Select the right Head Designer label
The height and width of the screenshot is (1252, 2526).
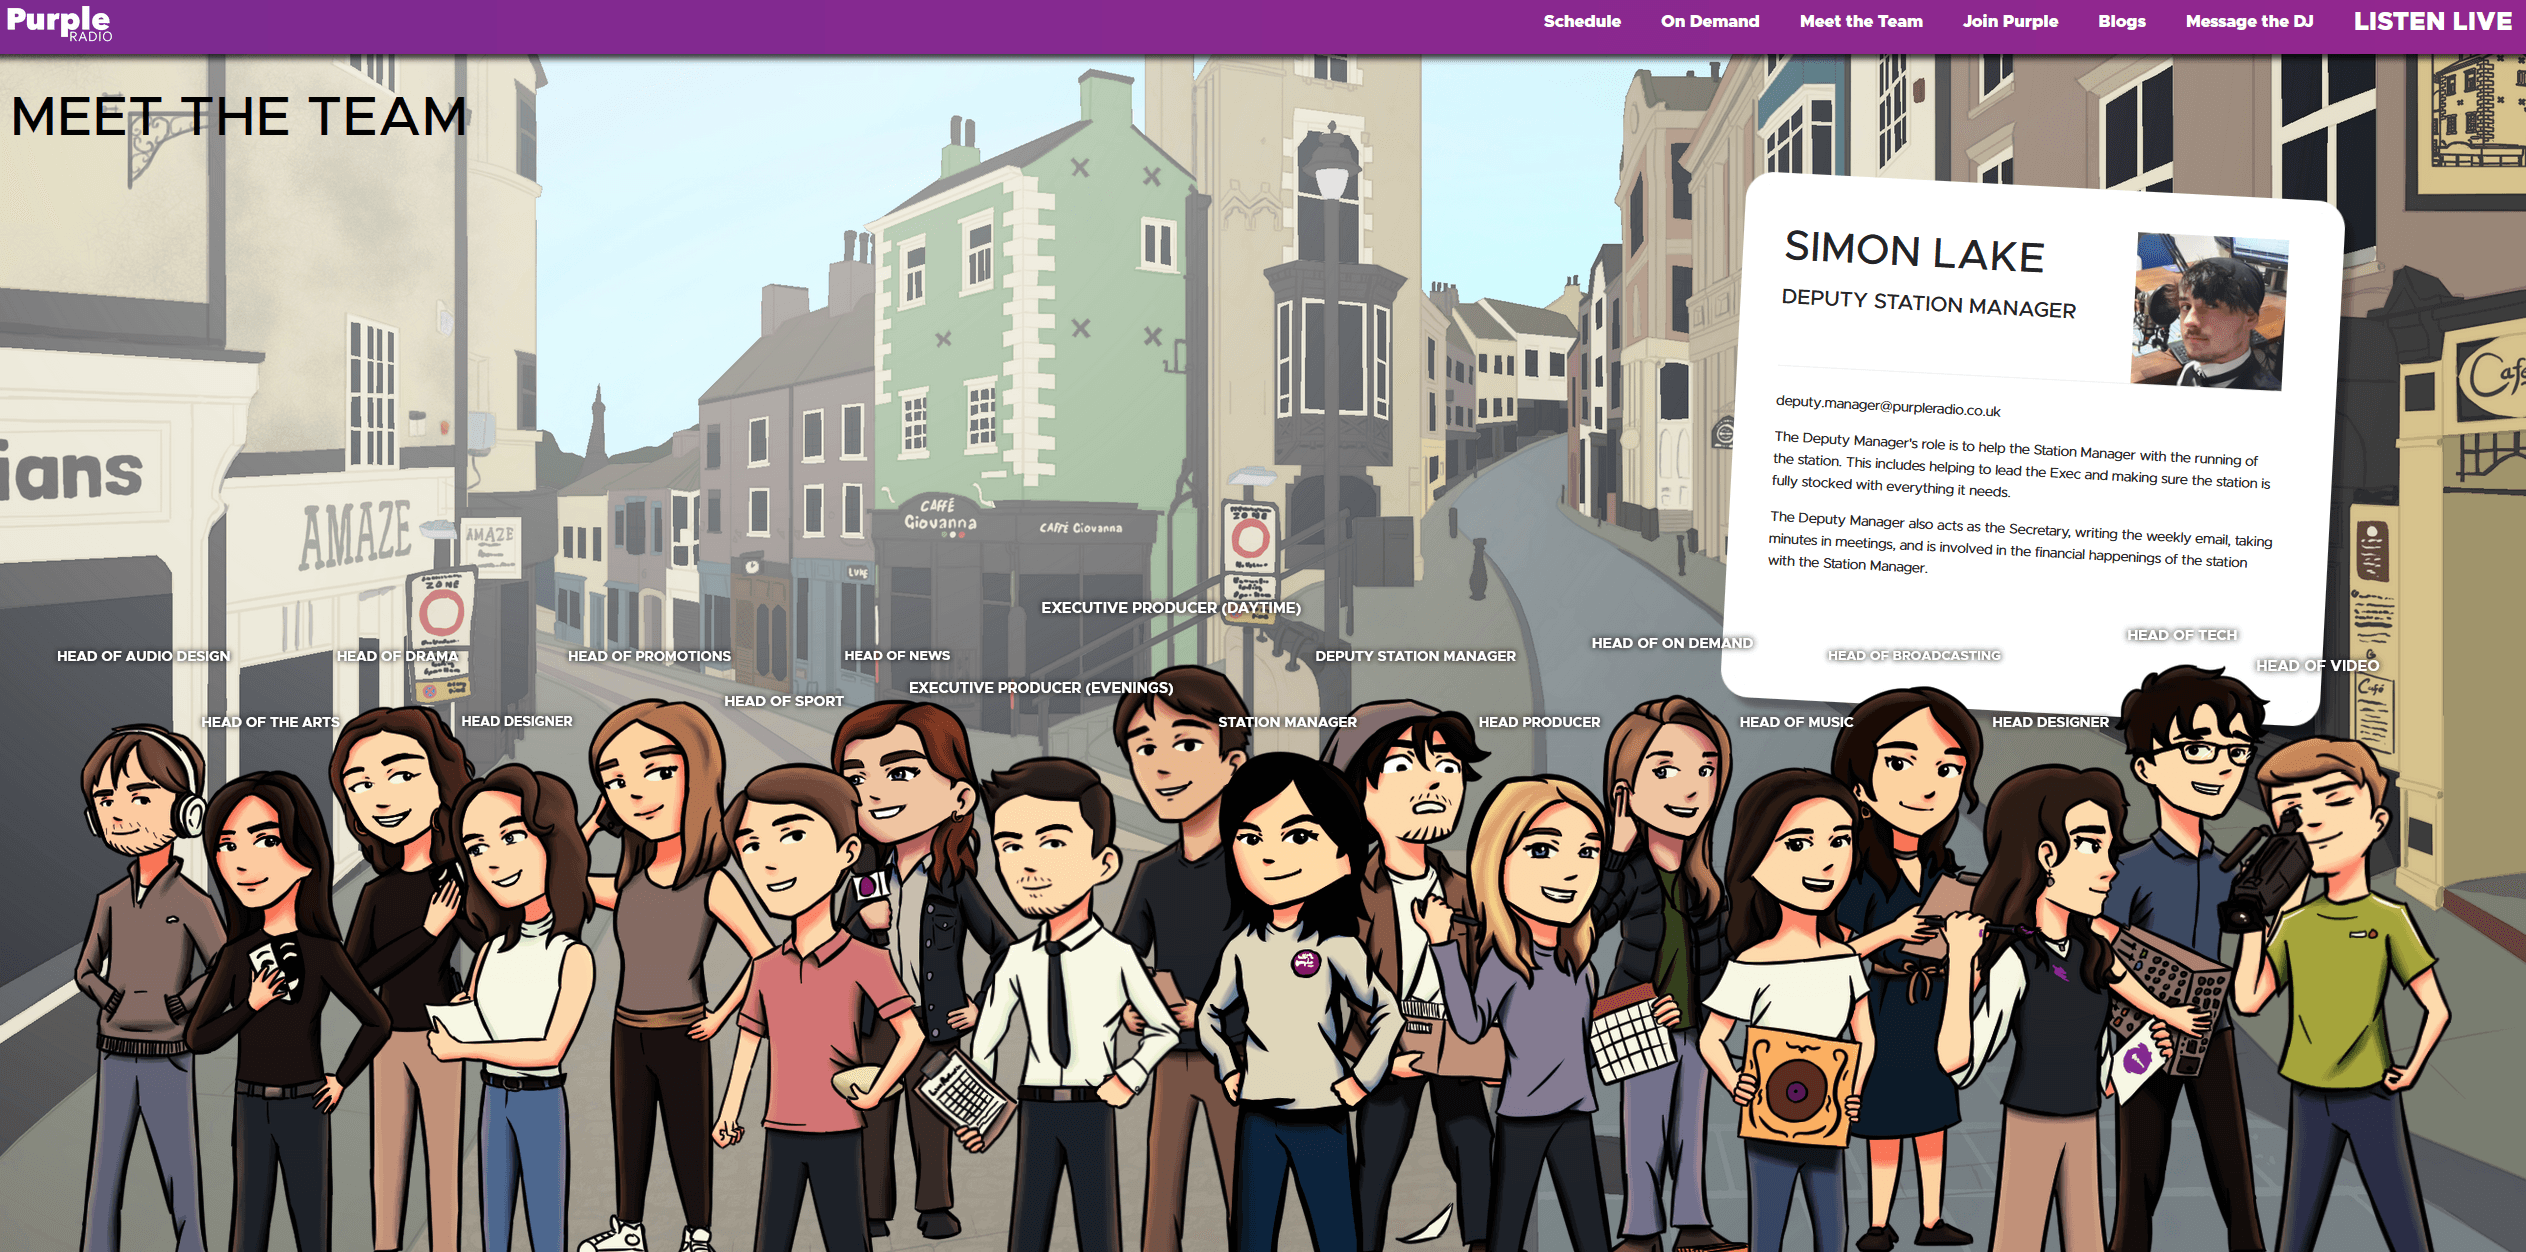[2050, 722]
